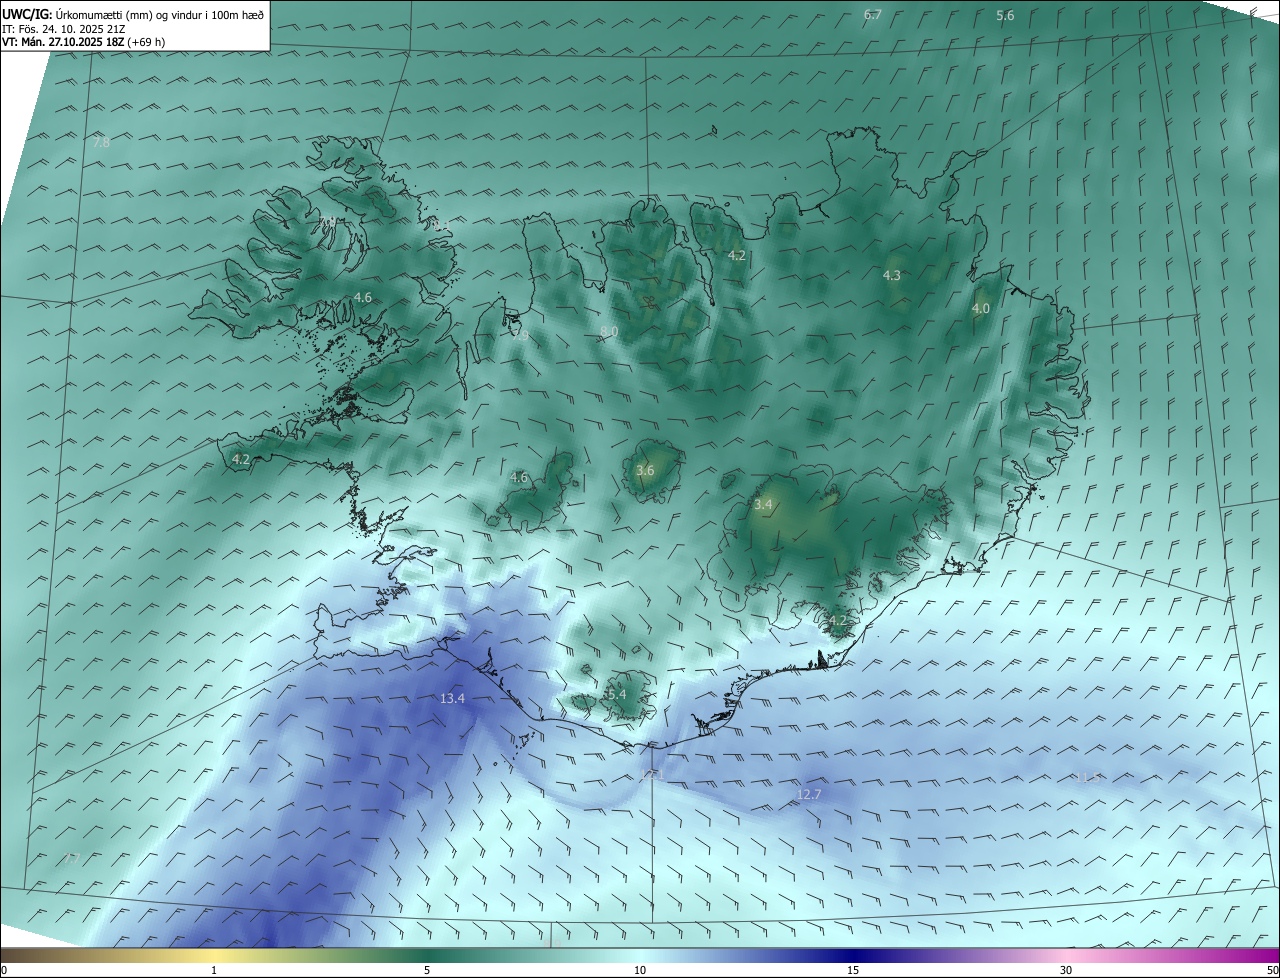Click the colorbar tick label 1
1280x978 pixels.
[x=214, y=970]
